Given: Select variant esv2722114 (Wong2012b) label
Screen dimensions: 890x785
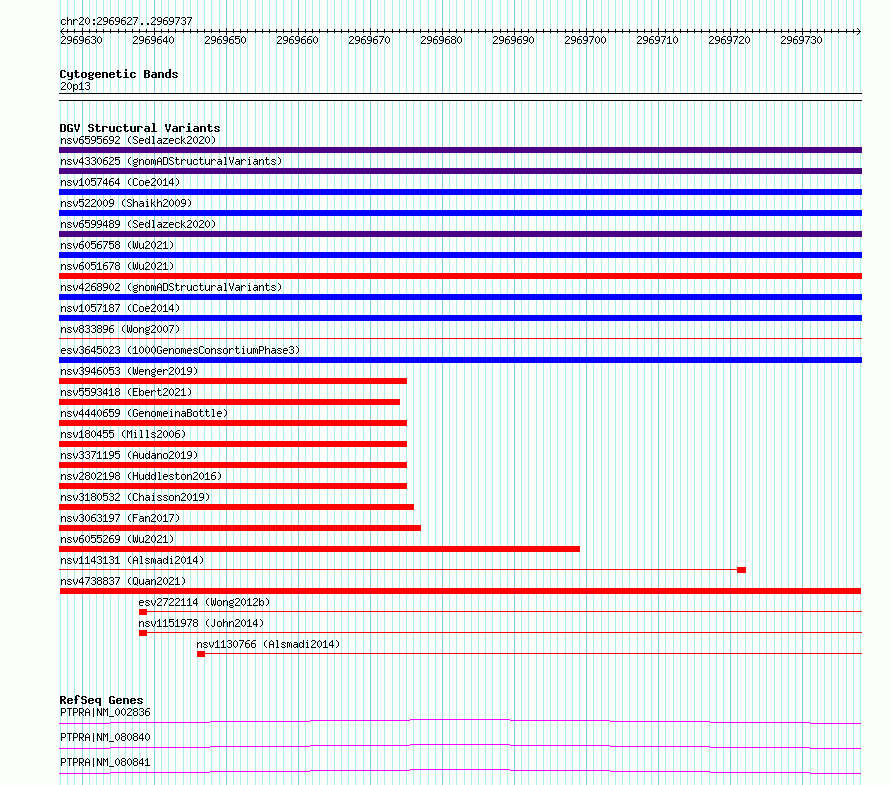Looking at the screenshot, I should coord(204,602).
